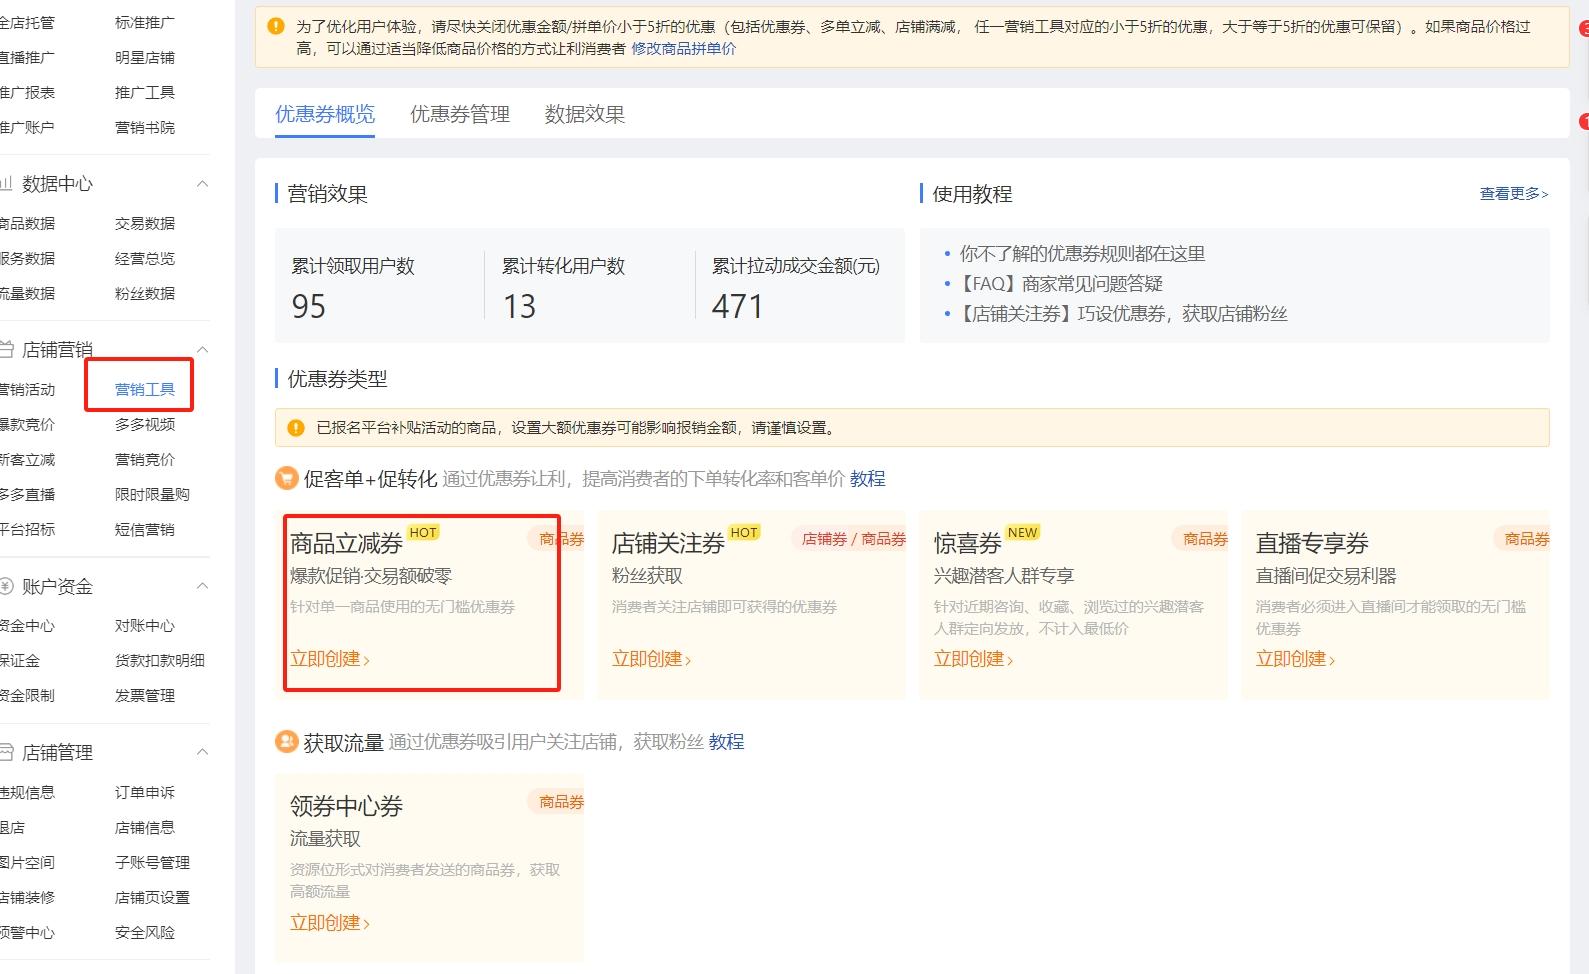Click 店铺券 / 商品券 tag on 店铺关注券

coord(851,539)
